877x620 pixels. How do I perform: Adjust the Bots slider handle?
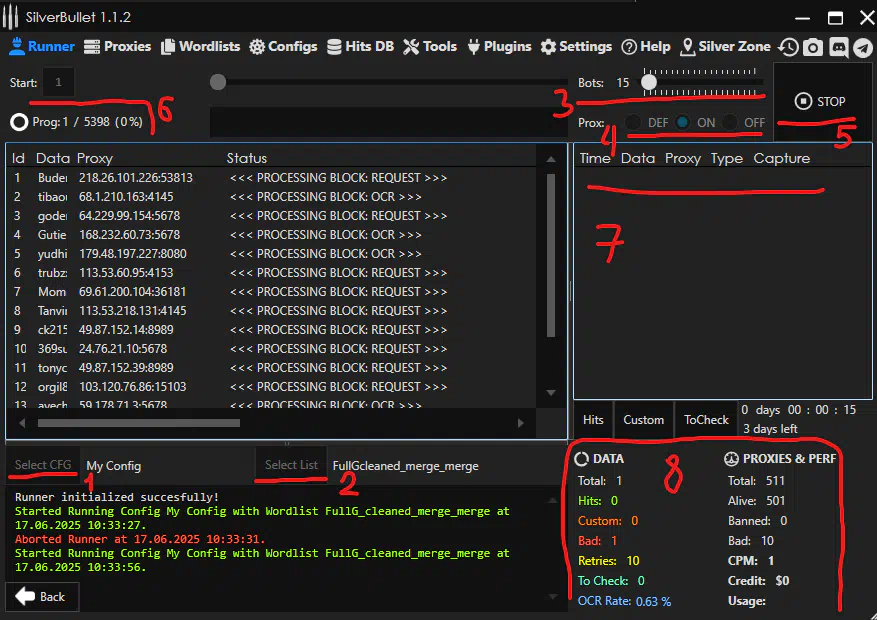tap(649, 82)
